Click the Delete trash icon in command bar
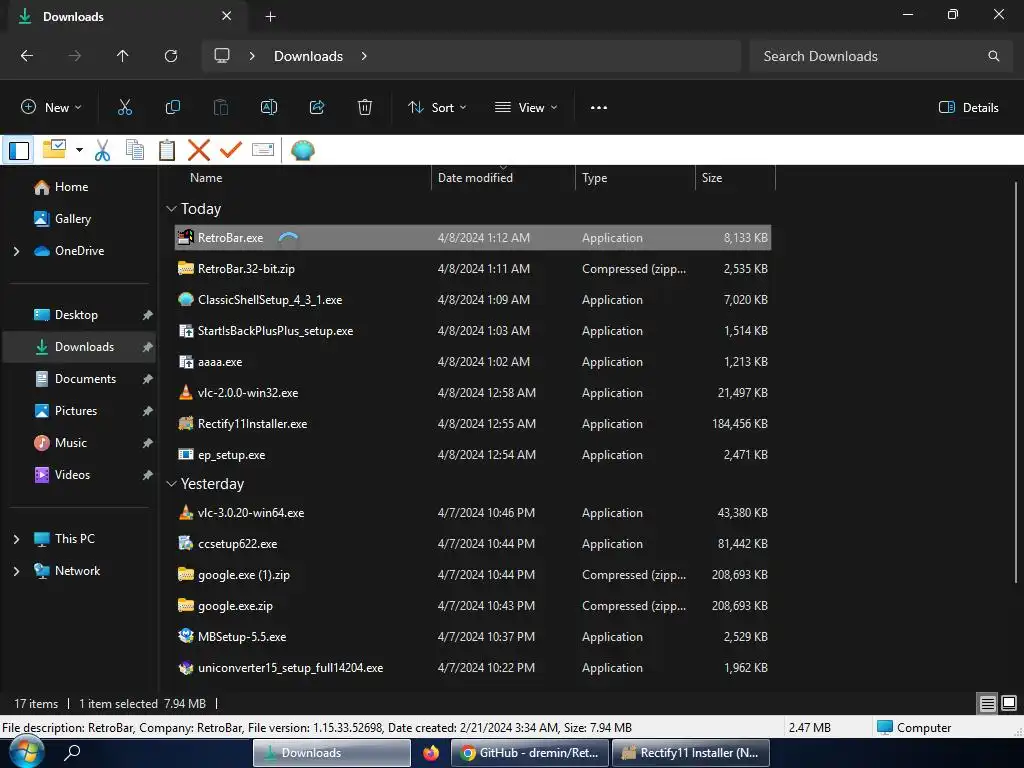This screenshot has width=1024, height=768. click(x=365, y=107)
